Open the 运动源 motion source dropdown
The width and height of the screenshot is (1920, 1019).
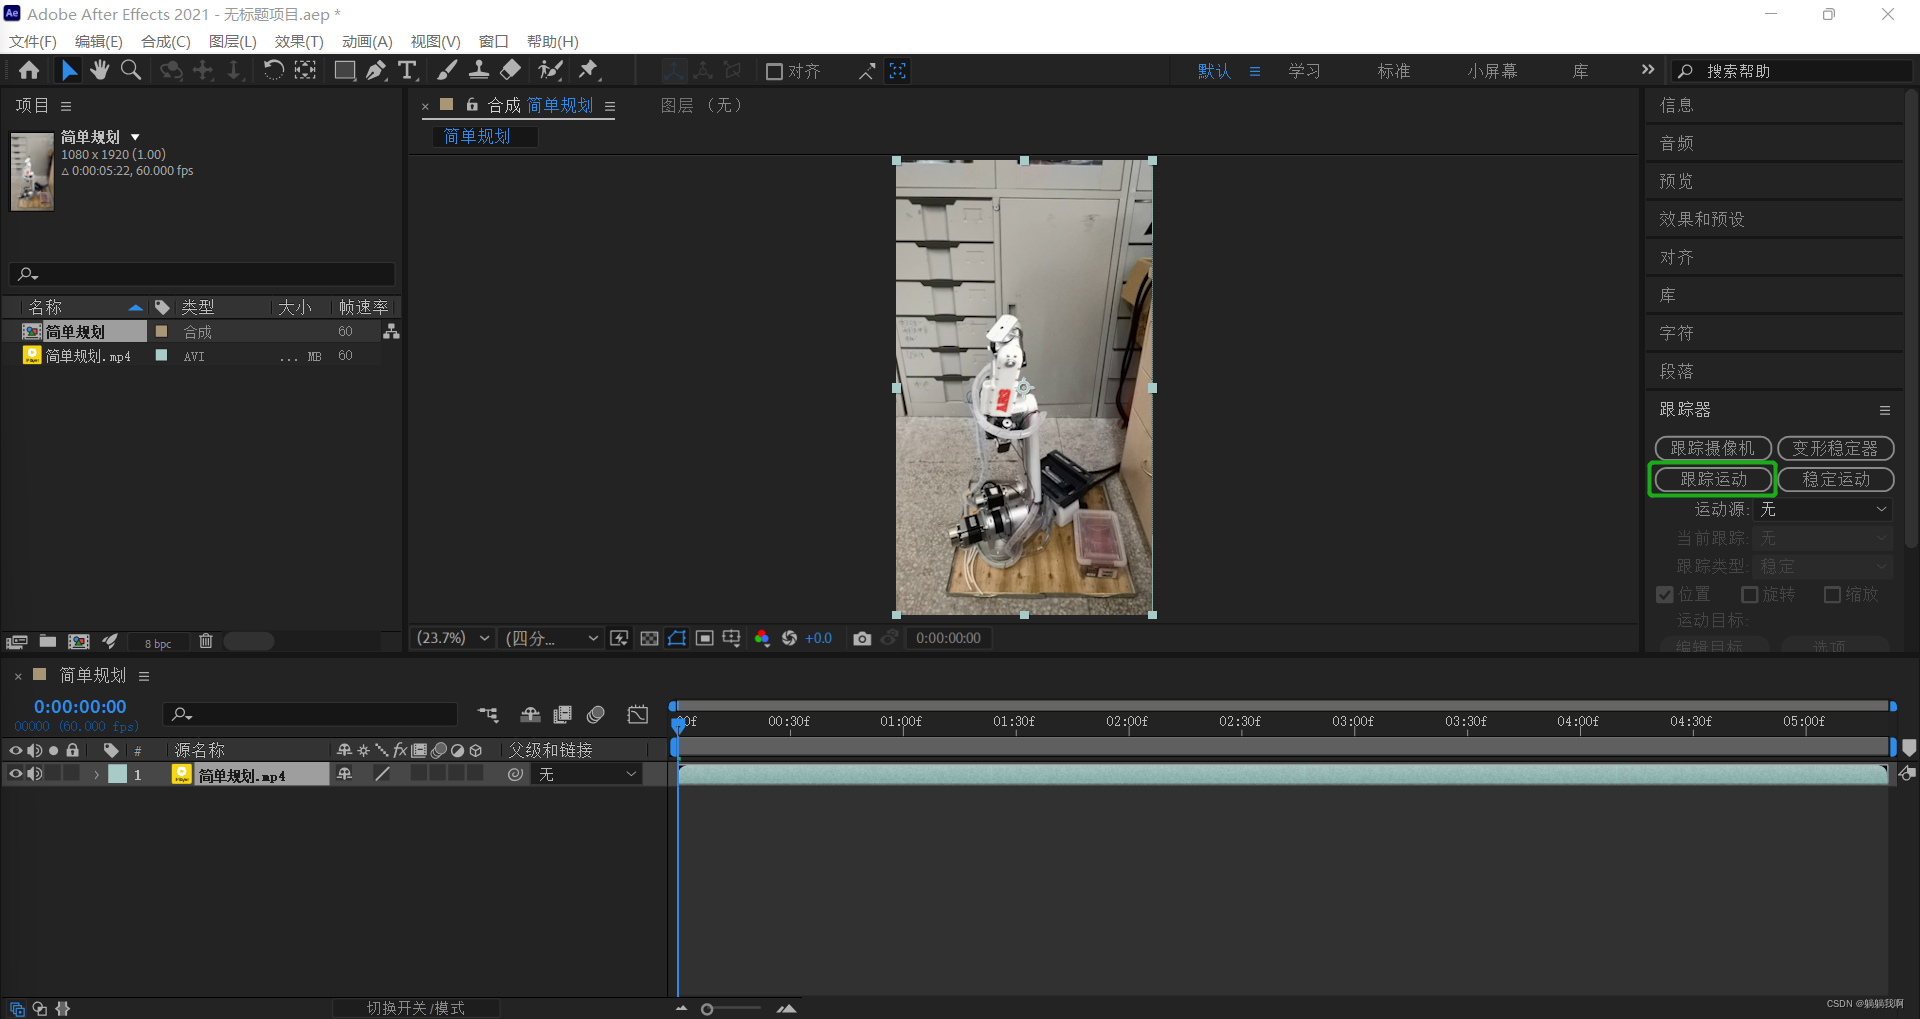[x=1823, y=510]
